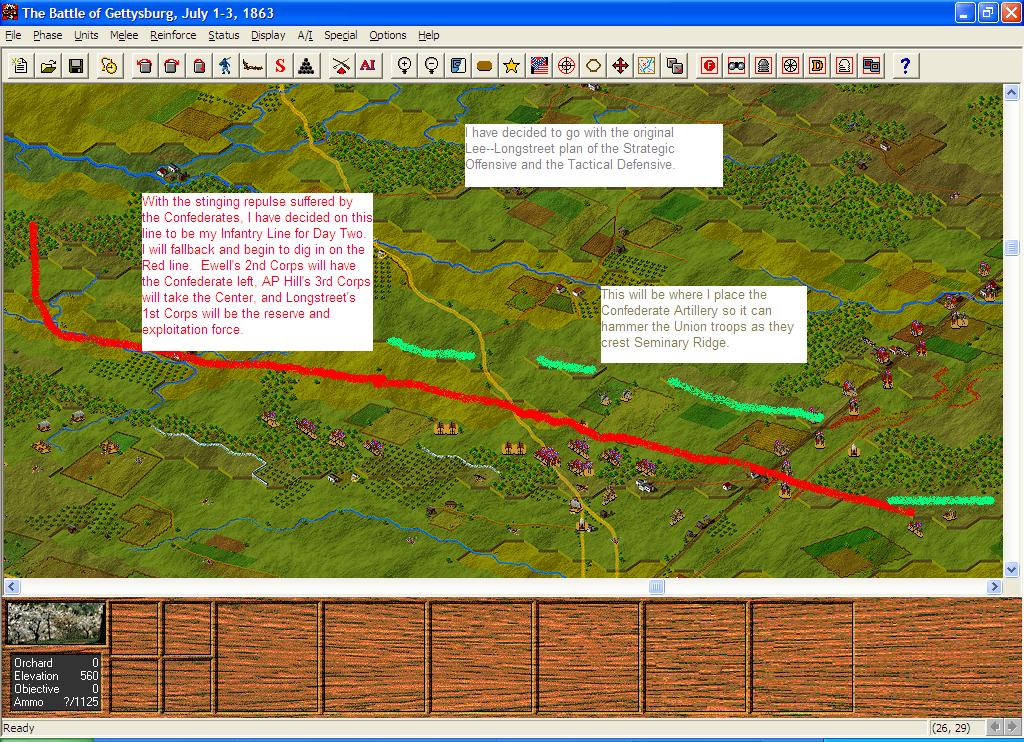Toggle the outlined helmet highlight button
The width and height of the screenshot is (1024, 742).
844,65
